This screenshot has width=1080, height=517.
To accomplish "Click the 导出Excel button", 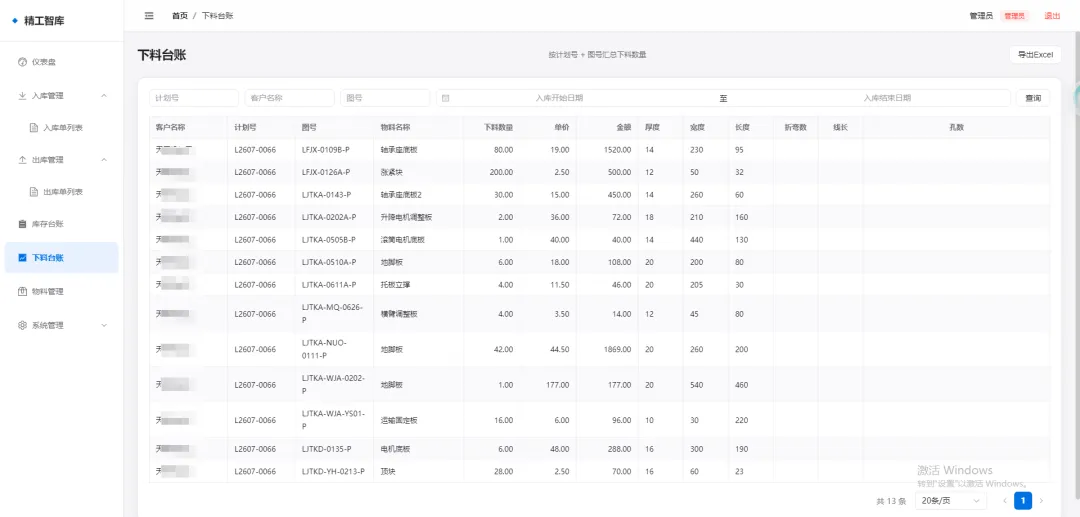I will point(1035,55).
